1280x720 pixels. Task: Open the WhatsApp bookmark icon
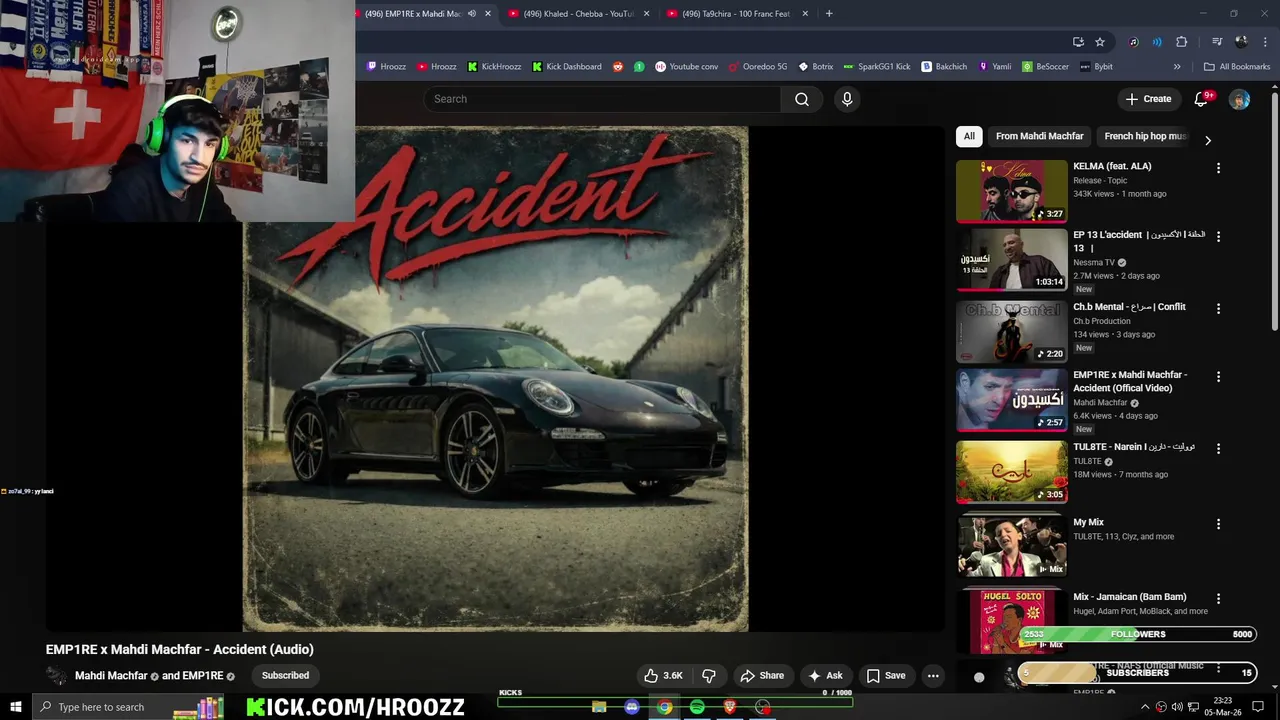(639, 66)
